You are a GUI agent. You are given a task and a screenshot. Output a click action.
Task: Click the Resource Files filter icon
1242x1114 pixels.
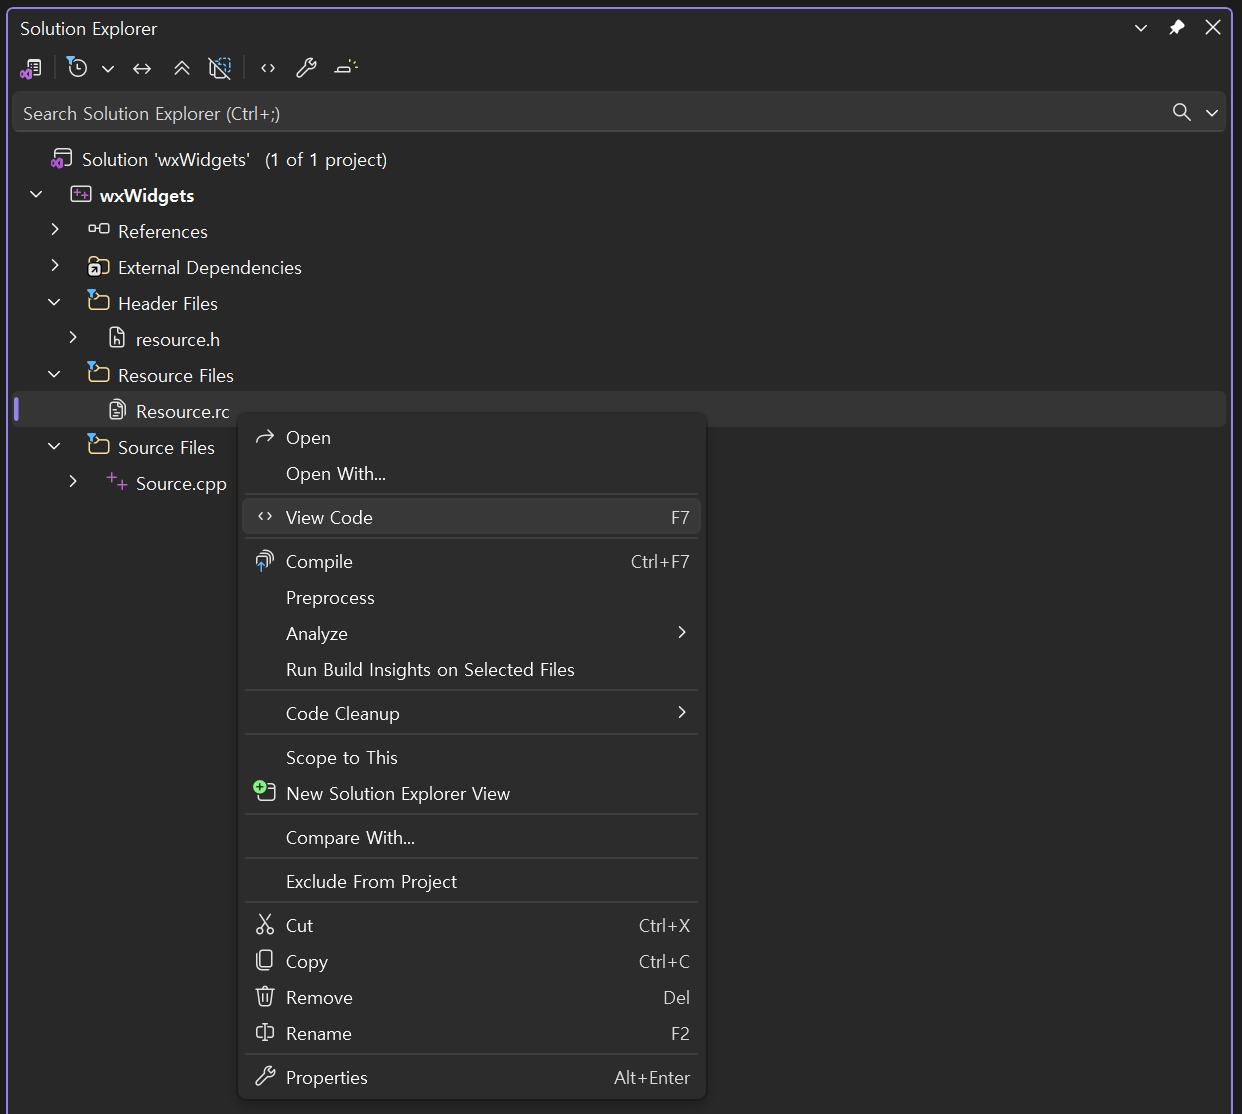pos(98,372)
